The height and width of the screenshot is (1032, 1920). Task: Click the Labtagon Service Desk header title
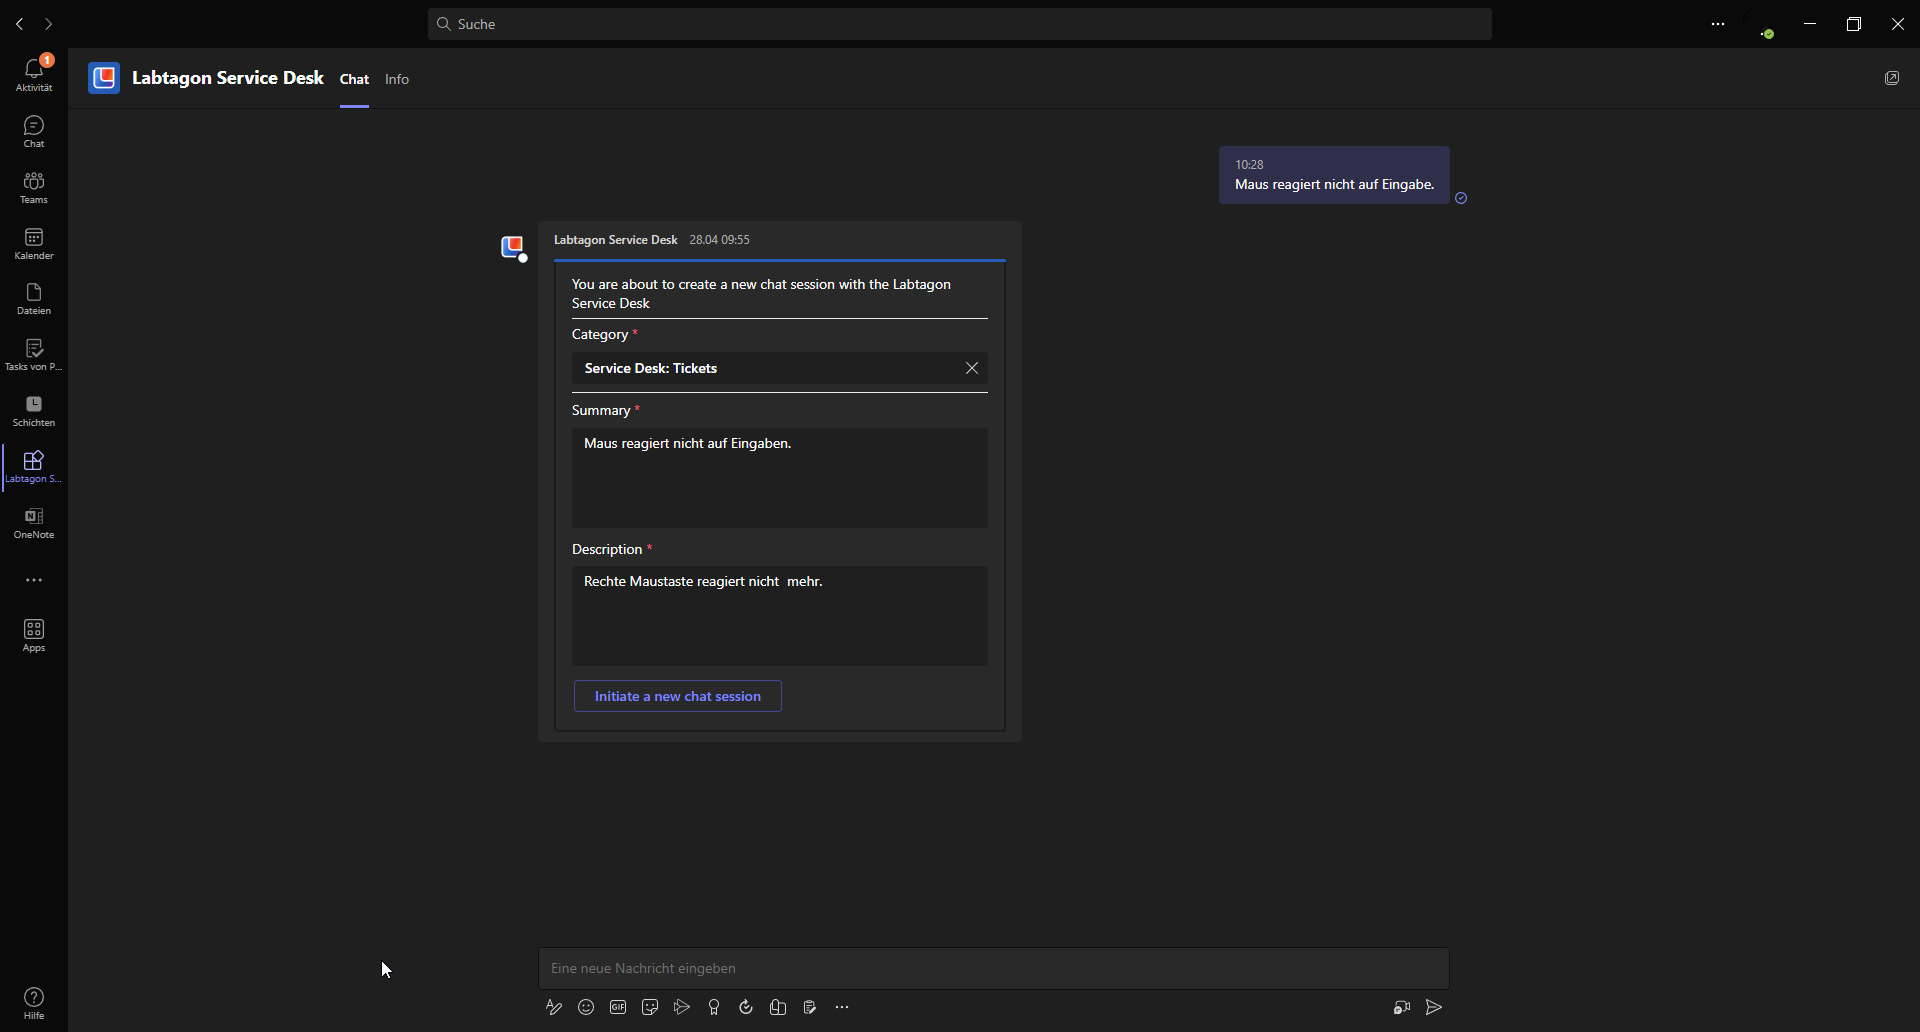pos(228,78)
